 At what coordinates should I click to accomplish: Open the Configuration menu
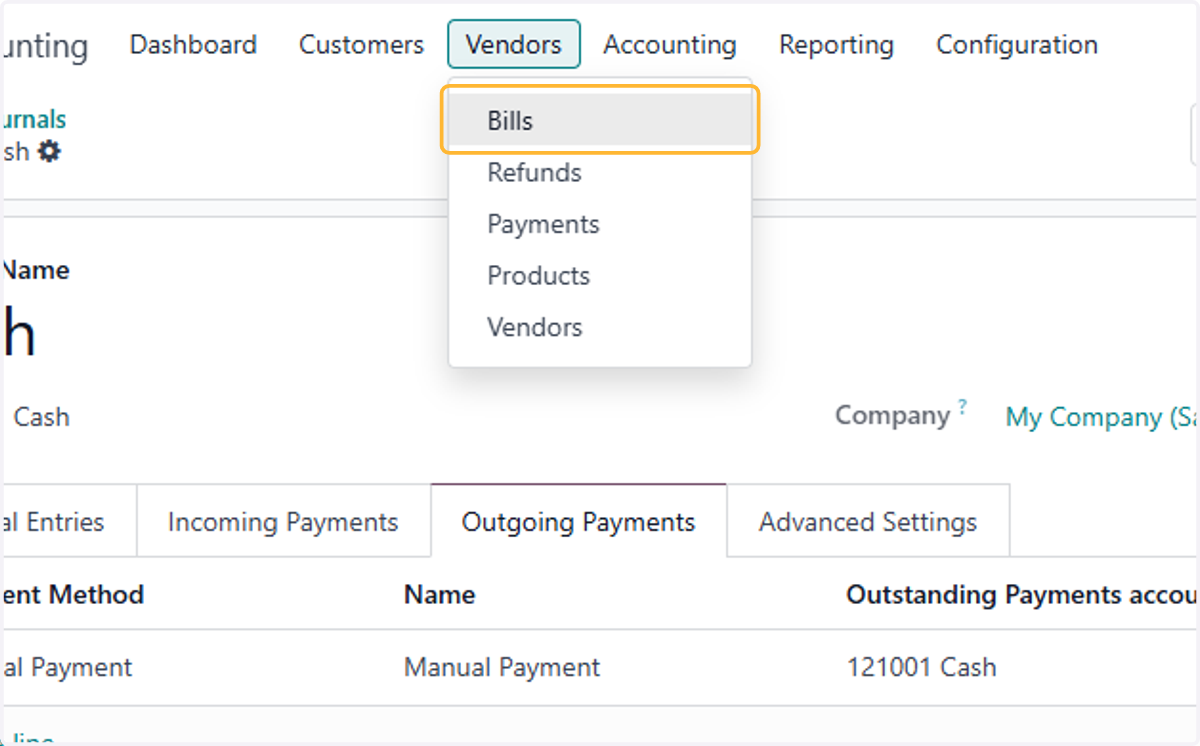(x=1017, y=45)
